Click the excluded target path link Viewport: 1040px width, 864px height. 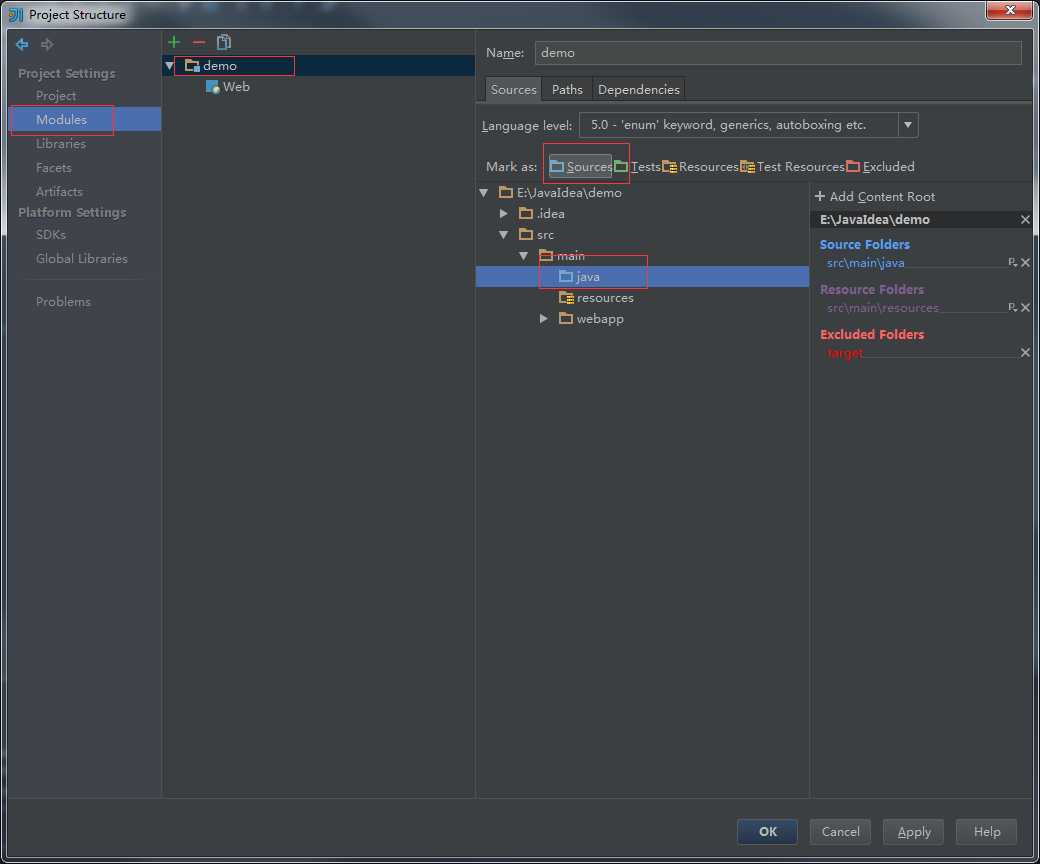[845, 353]
